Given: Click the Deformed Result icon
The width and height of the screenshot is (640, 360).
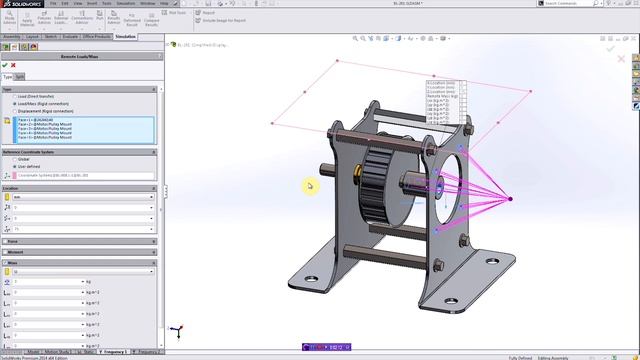Looking at the screenshot, I should point(132,20).
